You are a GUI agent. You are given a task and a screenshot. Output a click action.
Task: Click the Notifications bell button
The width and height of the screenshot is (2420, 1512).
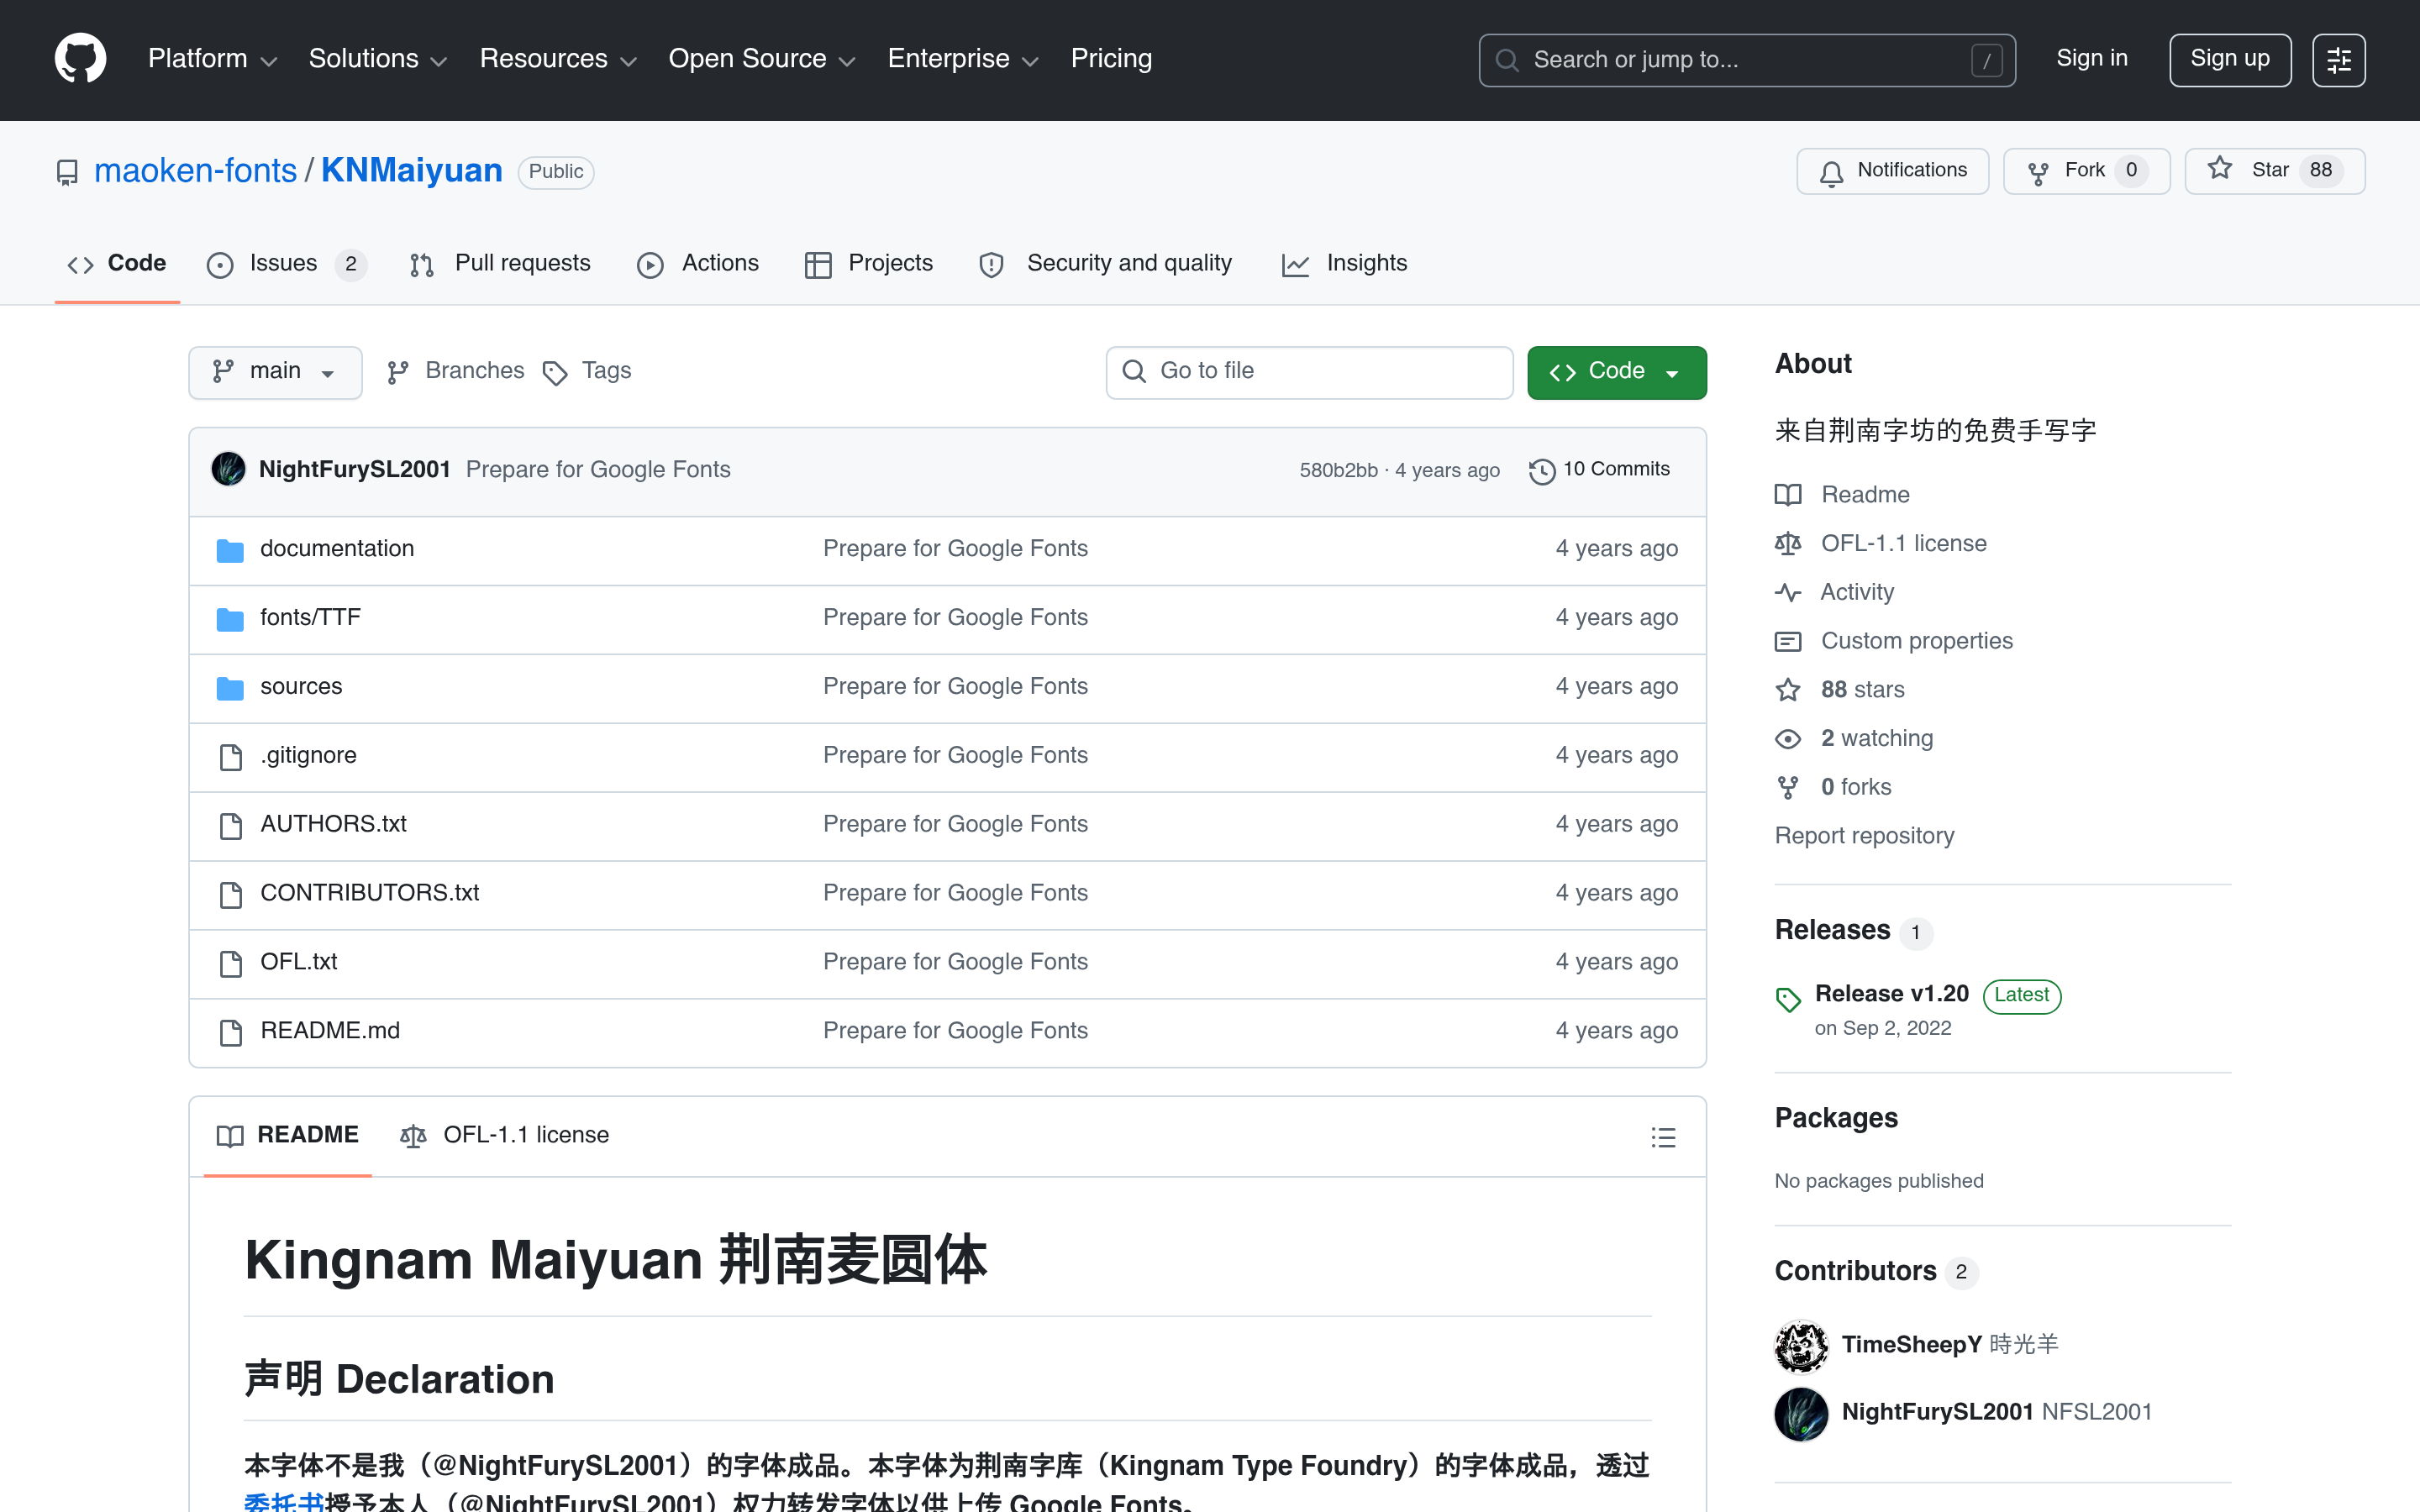[x=1892, y=171]
